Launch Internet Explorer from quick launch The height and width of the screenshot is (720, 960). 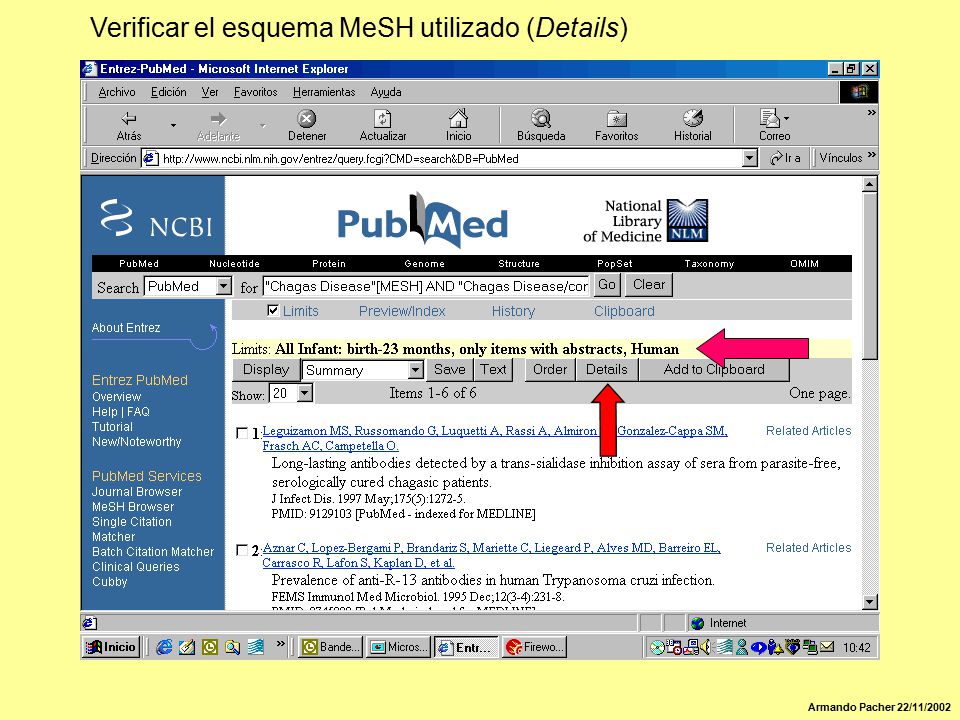click(x=164, y=647)
